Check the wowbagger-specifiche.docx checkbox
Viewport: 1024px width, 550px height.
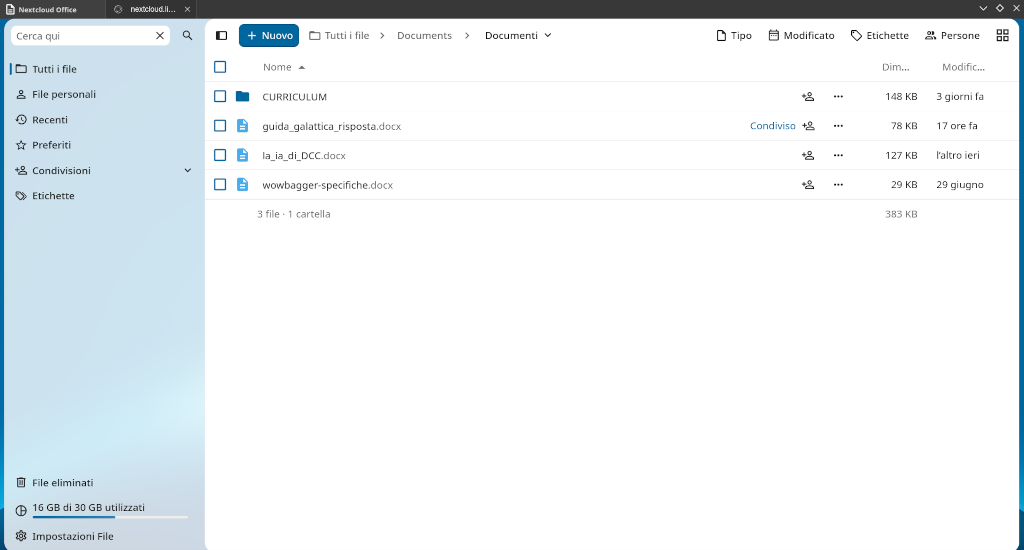coord(220,185)
